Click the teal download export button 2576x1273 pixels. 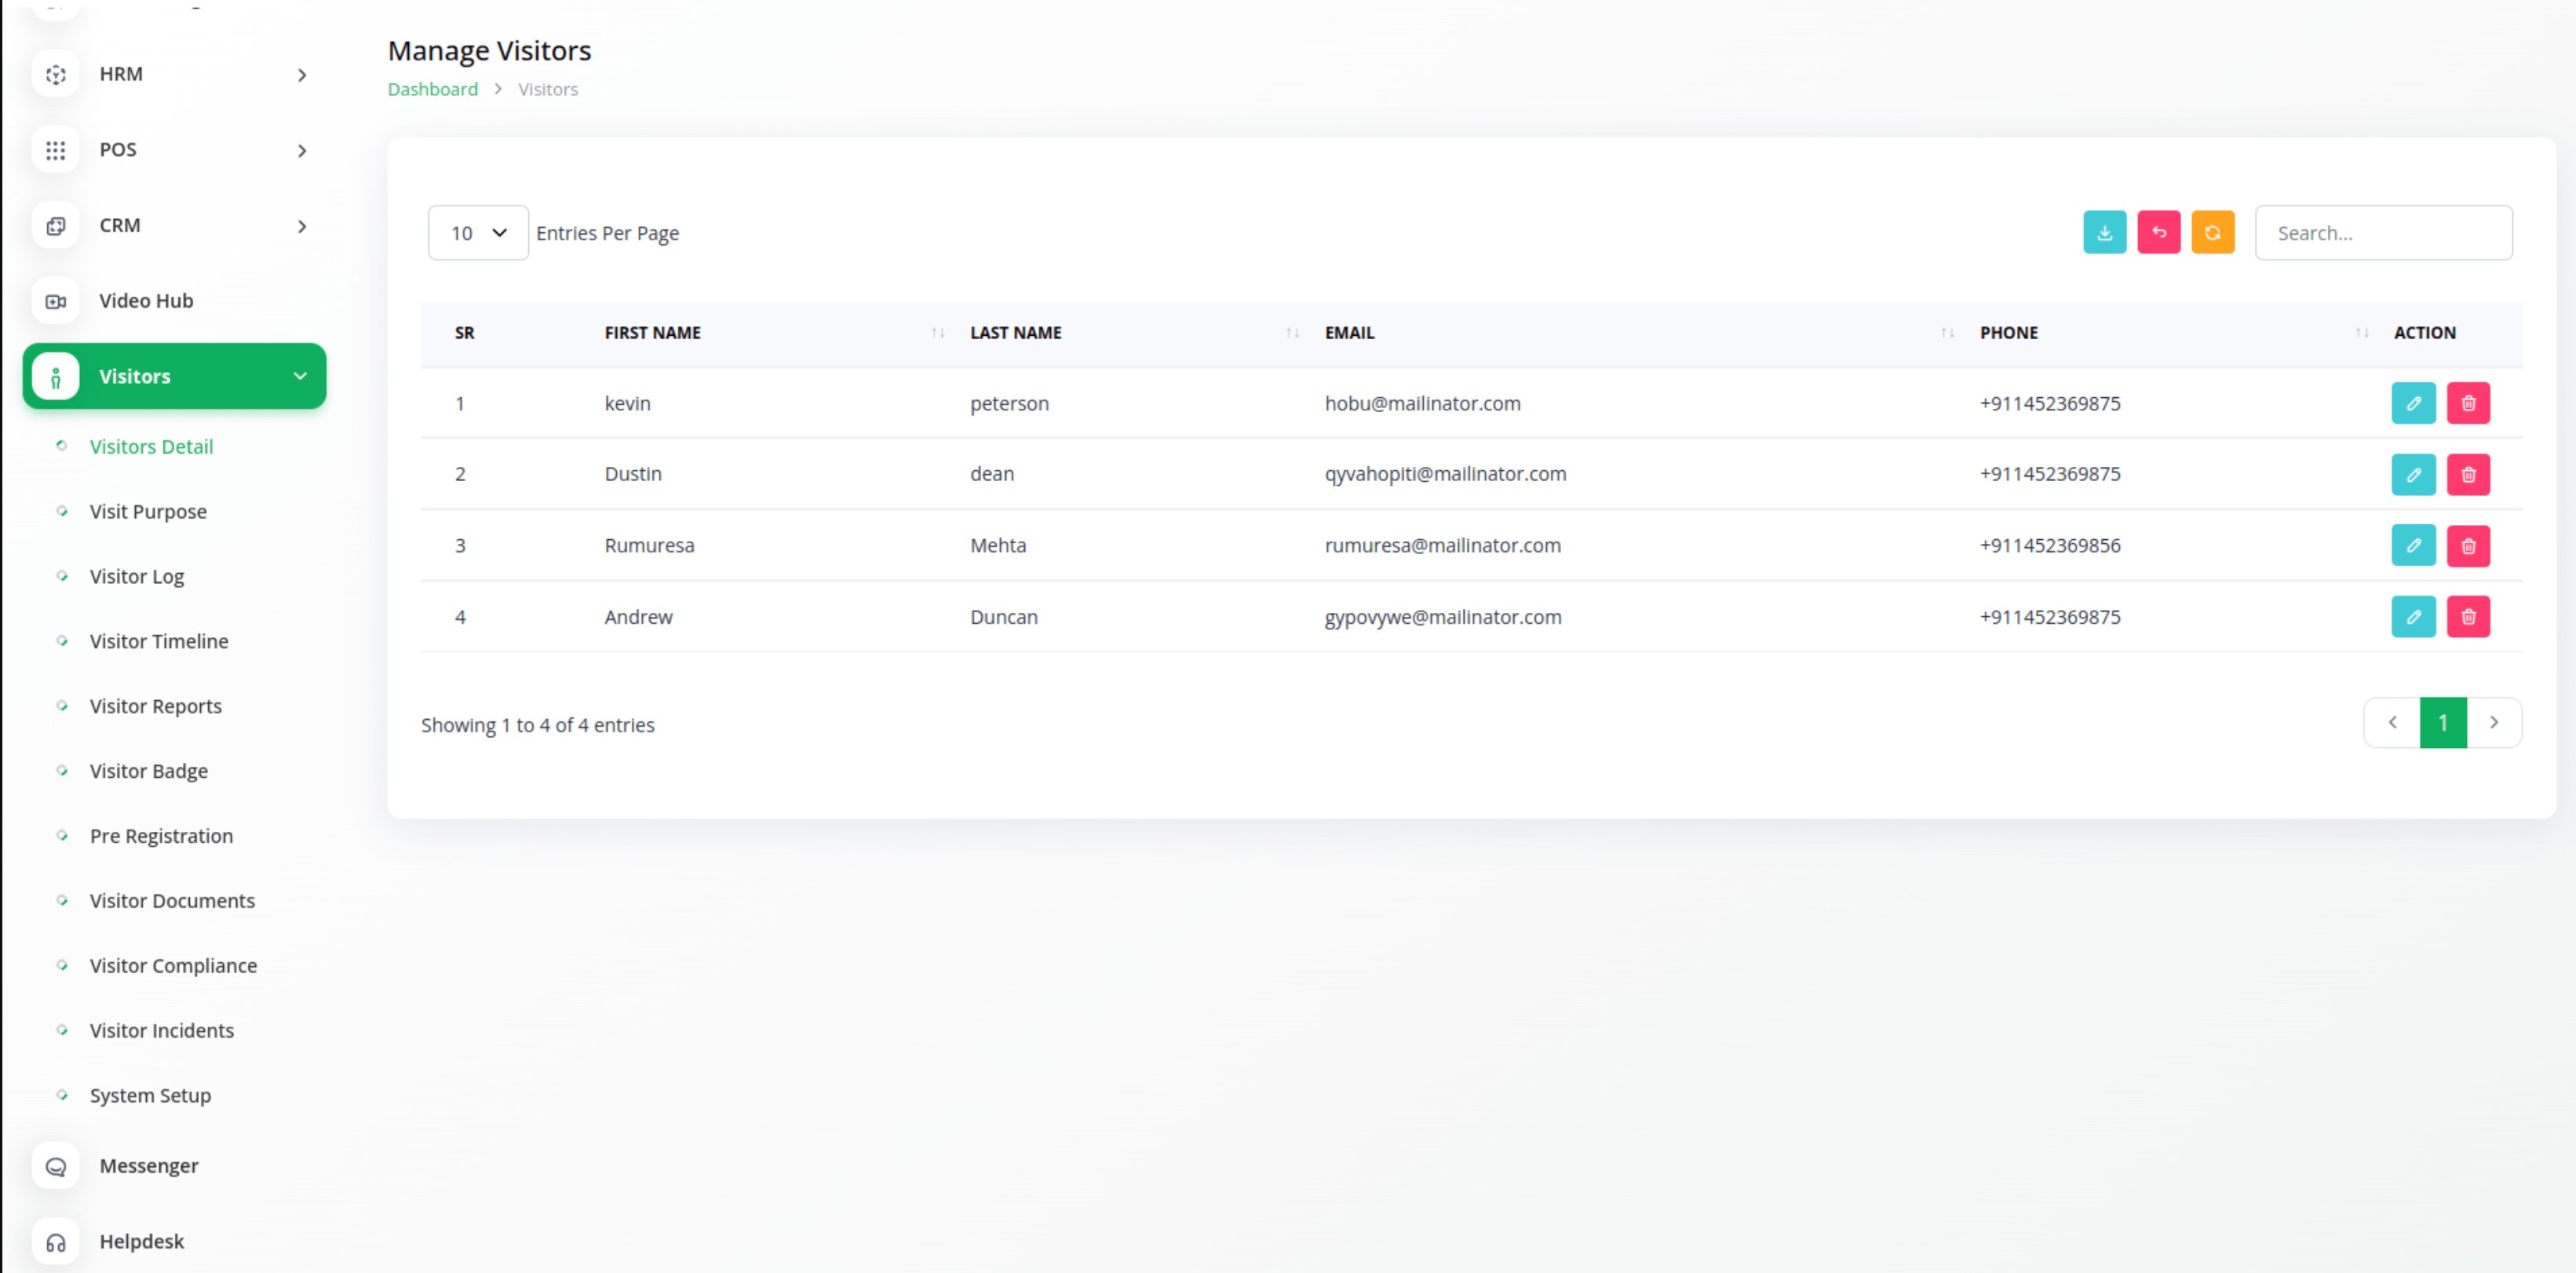click(2104, 233)
